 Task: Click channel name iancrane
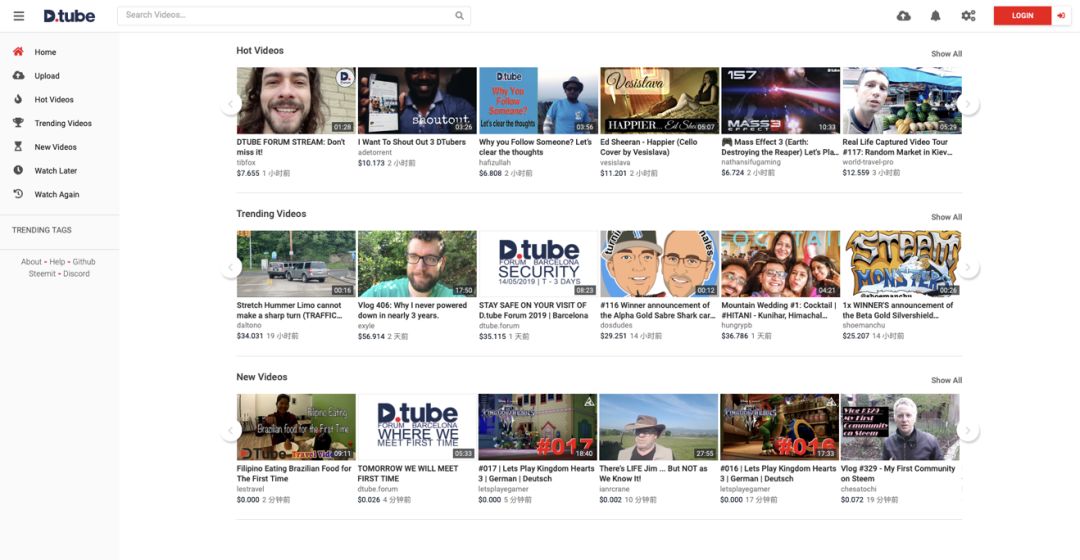(x=614, y=489)
